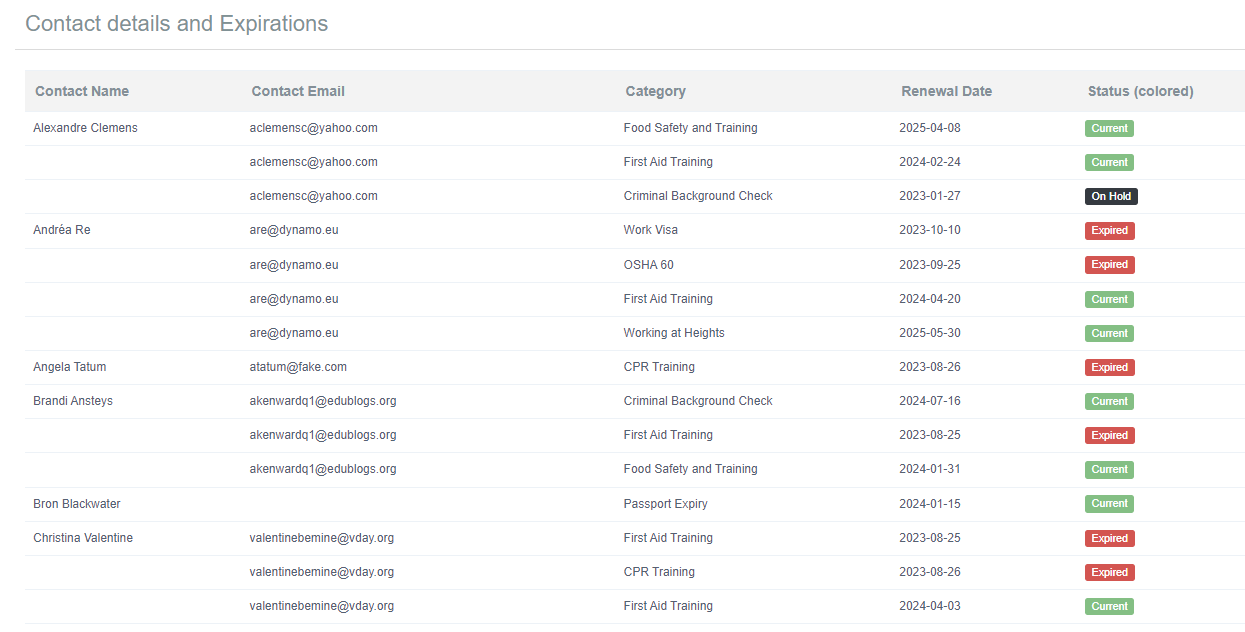The width and height of the screenshot is (1245, 632).
Task: Click the Expired badge in the OSHA 60 row
Action: click(1110, 265)
